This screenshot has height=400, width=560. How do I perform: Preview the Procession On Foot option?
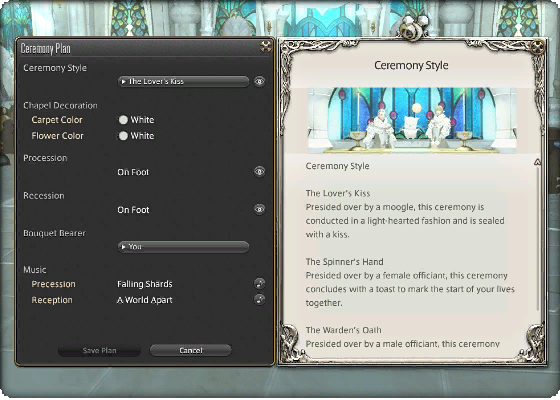click(x=260, y=172)
